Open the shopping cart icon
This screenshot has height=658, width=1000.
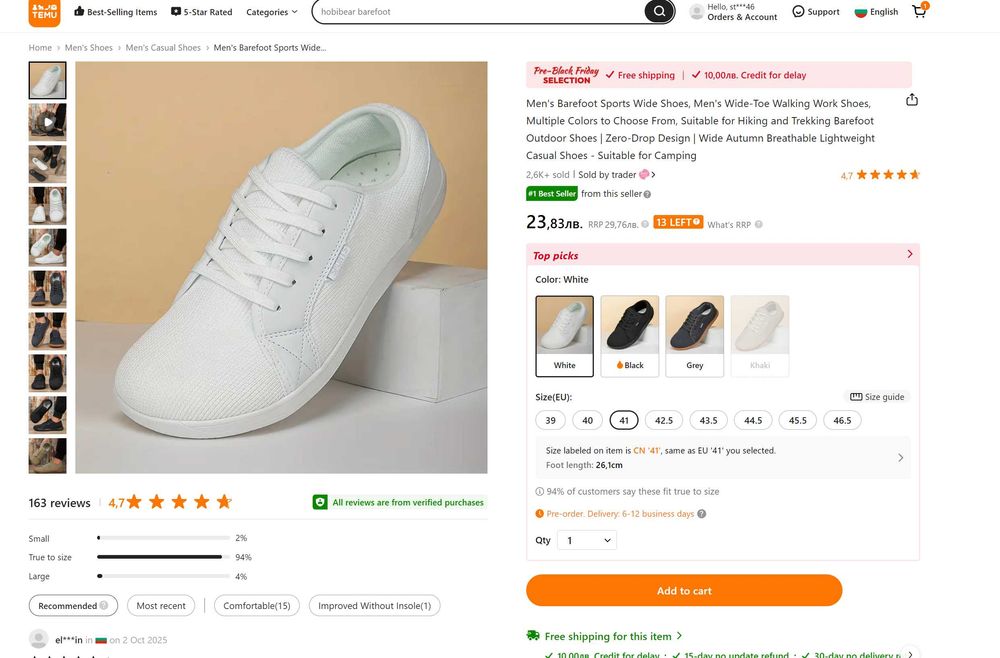(x=919, y=12)
